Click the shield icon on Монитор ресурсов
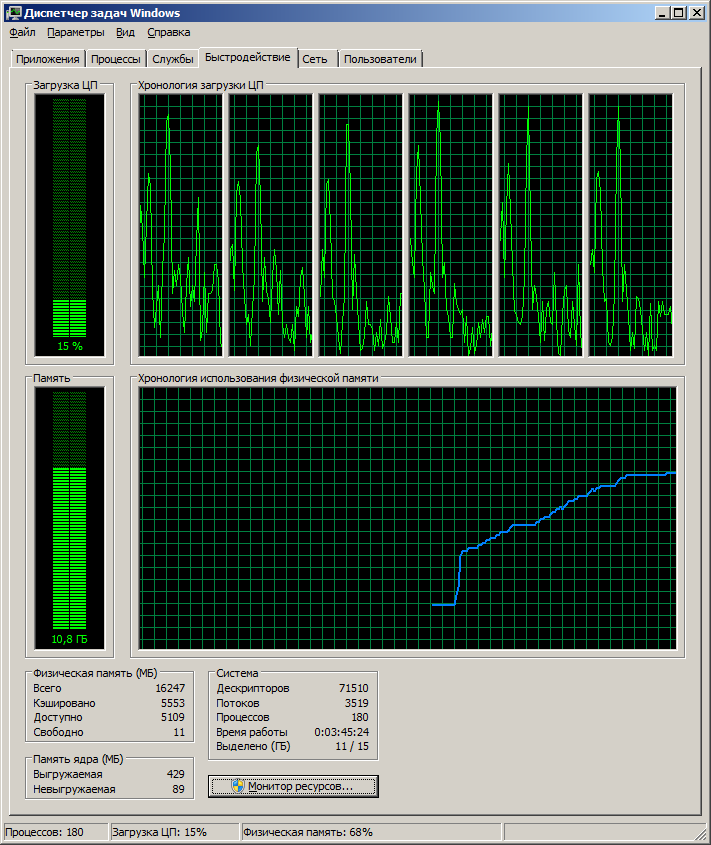The width and height of the screenshot is (711, 845). click(x=237, y=786)
